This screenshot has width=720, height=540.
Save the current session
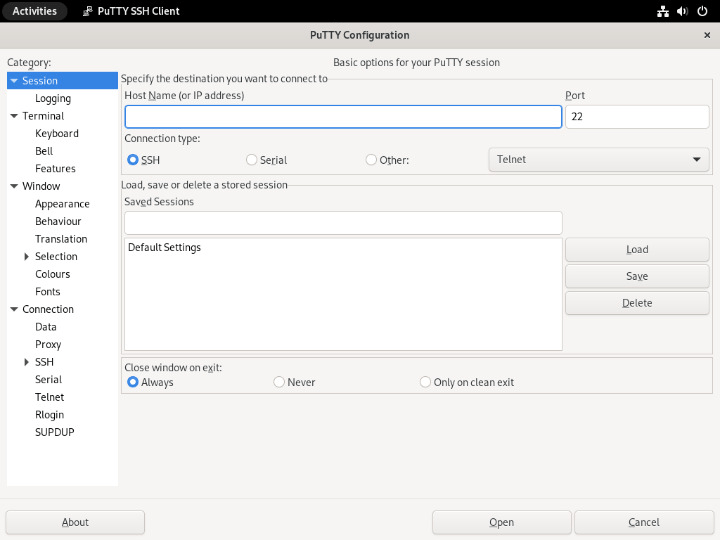(637, 276)
